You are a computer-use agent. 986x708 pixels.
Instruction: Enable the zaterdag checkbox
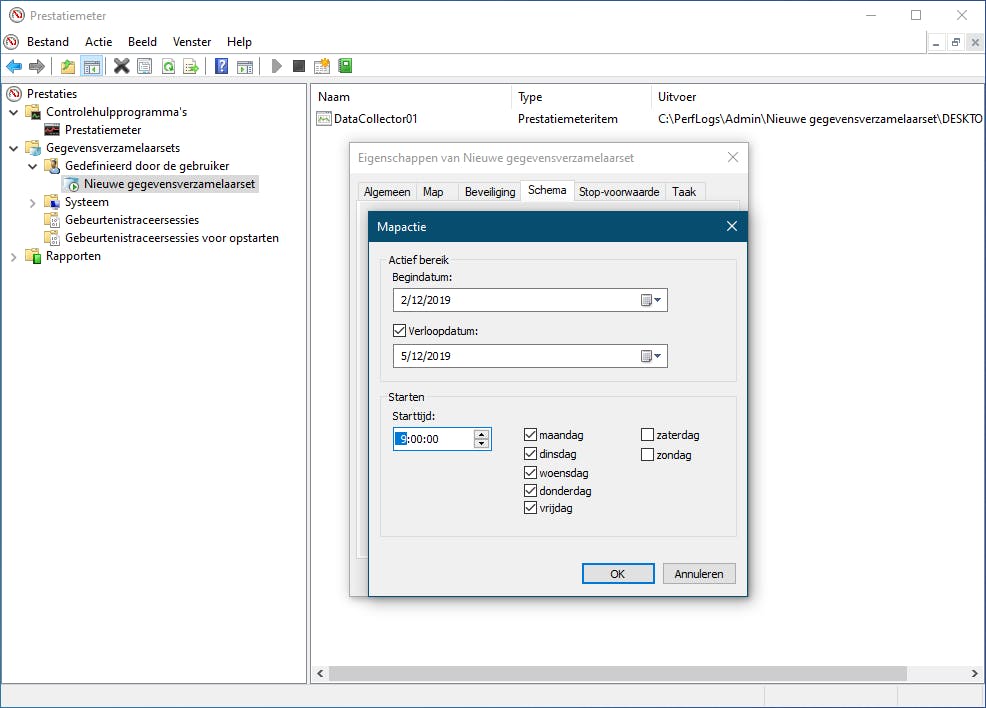point(648,436)
